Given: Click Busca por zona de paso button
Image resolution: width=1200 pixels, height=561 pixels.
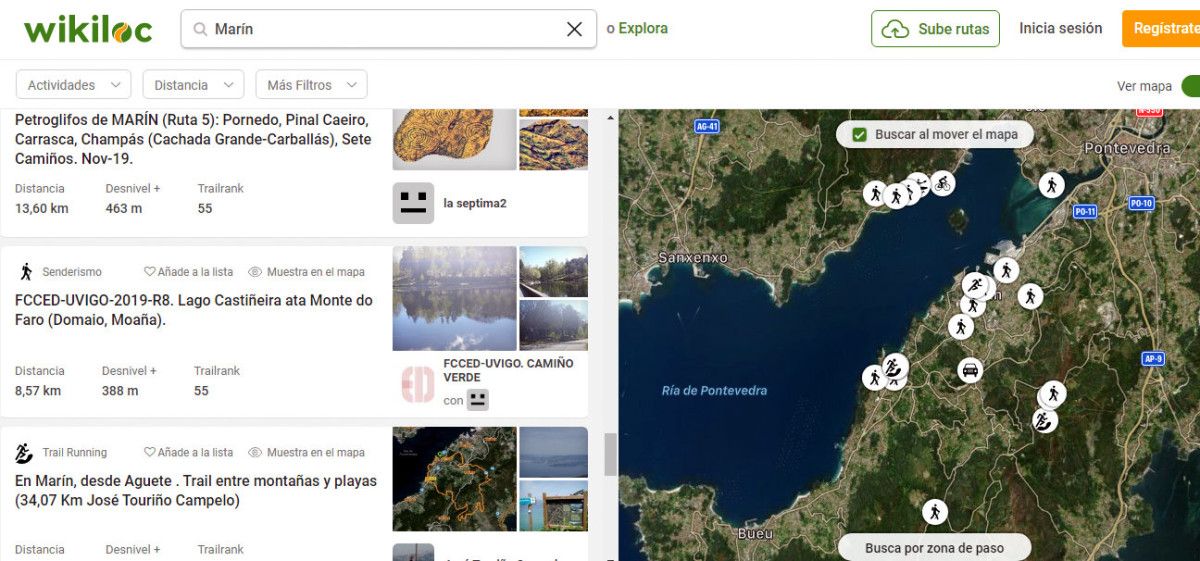Looking at the screenshot, I should pyautogui.click(x=934, y=548).
